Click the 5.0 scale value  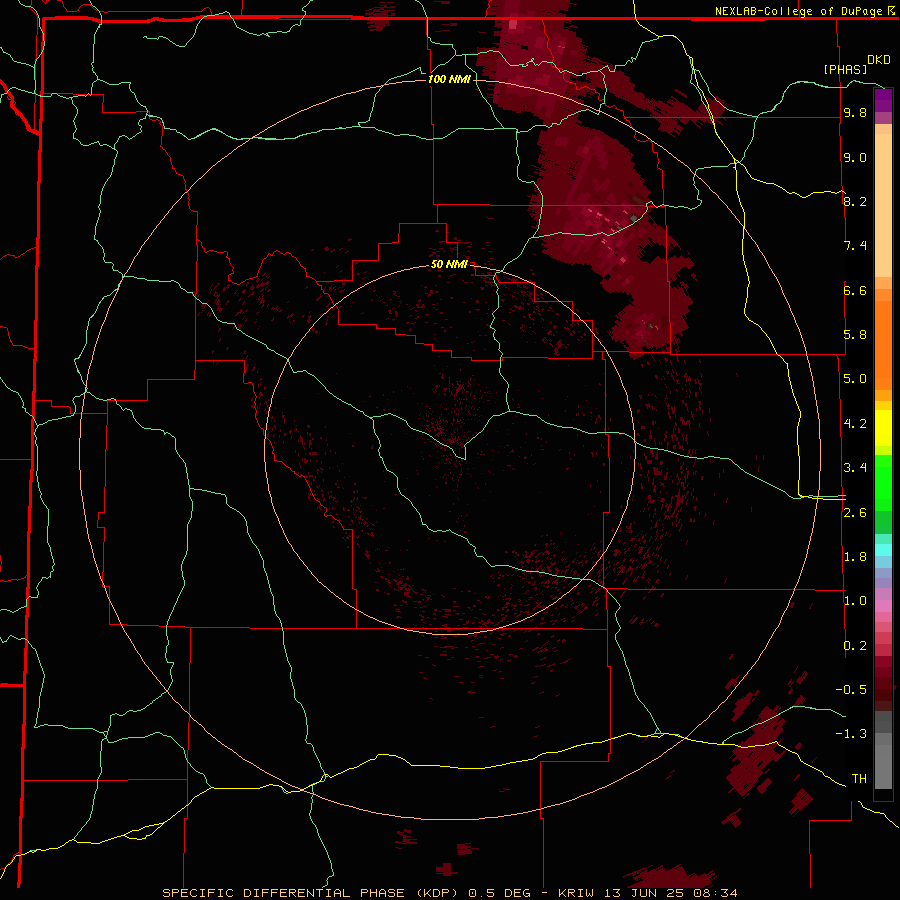click(x=855, y=379)
